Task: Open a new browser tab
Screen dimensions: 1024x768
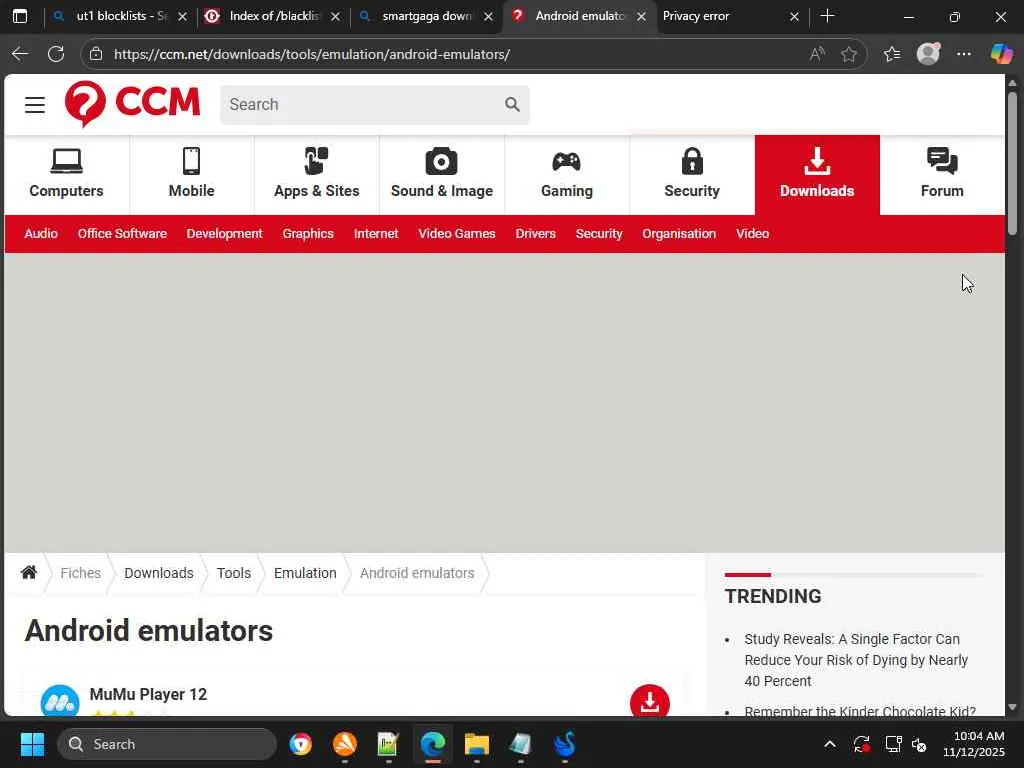Action: (x=827, y=16)
